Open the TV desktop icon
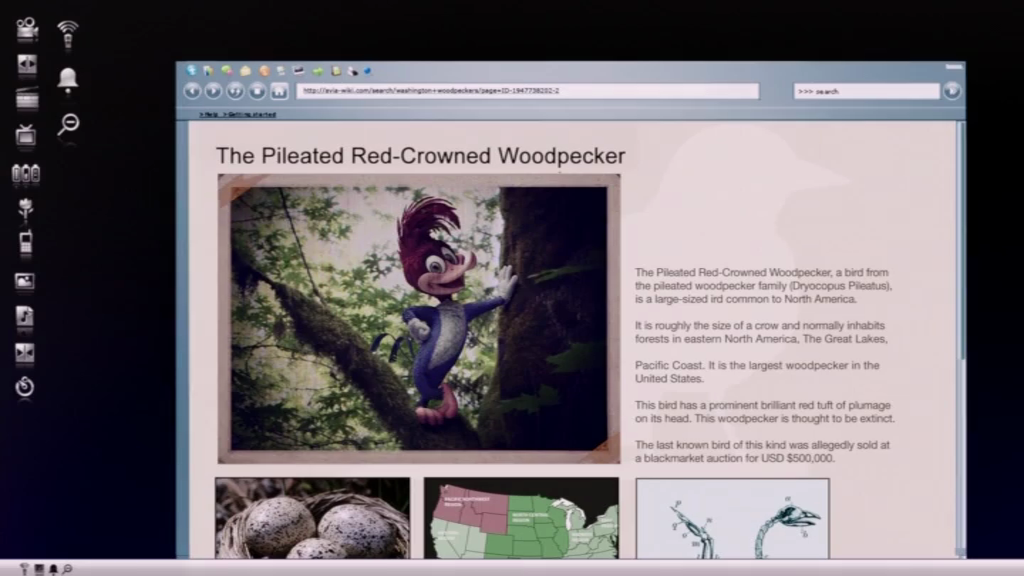 (26, 135)
